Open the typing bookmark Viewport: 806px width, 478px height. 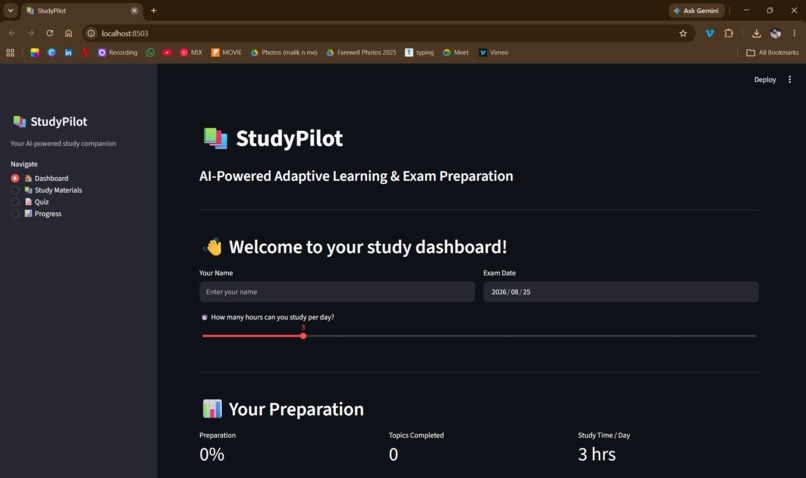(x=419, y=52)
